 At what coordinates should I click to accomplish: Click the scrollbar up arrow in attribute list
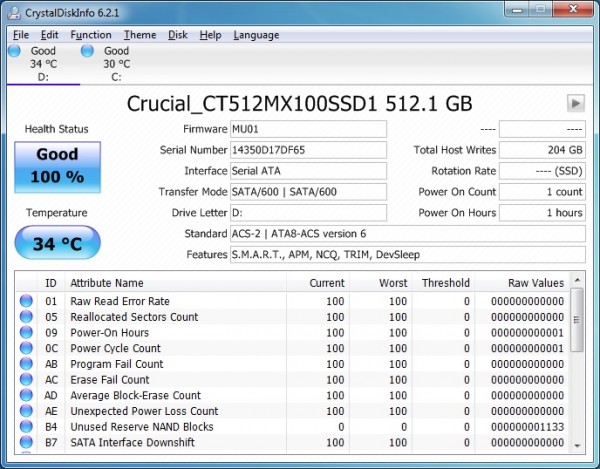point(577,280)
